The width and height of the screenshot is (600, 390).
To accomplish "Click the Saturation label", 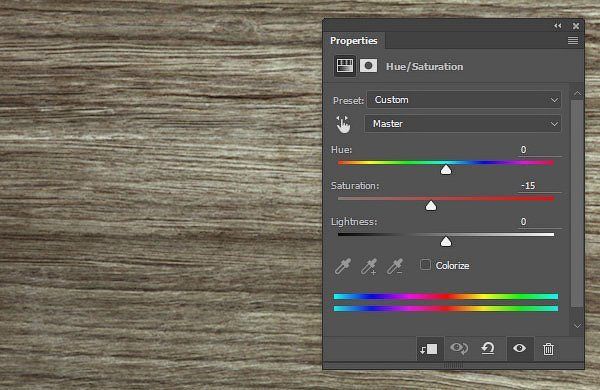I will (355, 186).
